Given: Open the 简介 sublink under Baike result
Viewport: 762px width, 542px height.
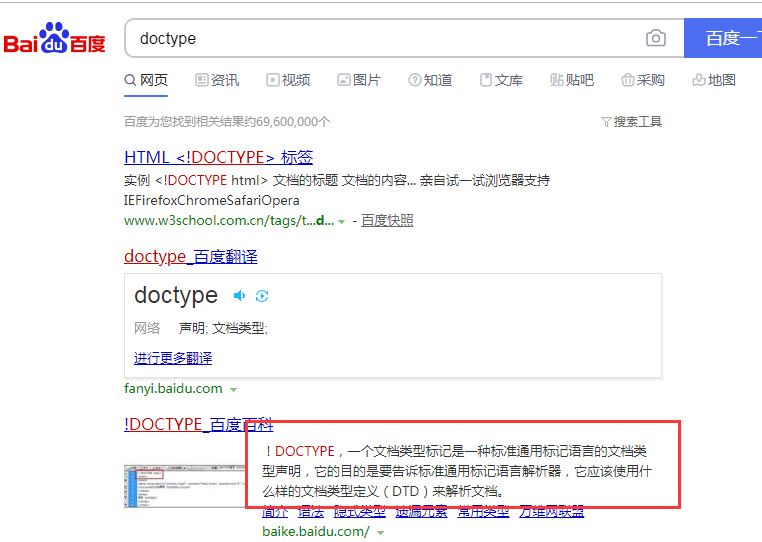Looking at the screenshot, I should (275, 512).
